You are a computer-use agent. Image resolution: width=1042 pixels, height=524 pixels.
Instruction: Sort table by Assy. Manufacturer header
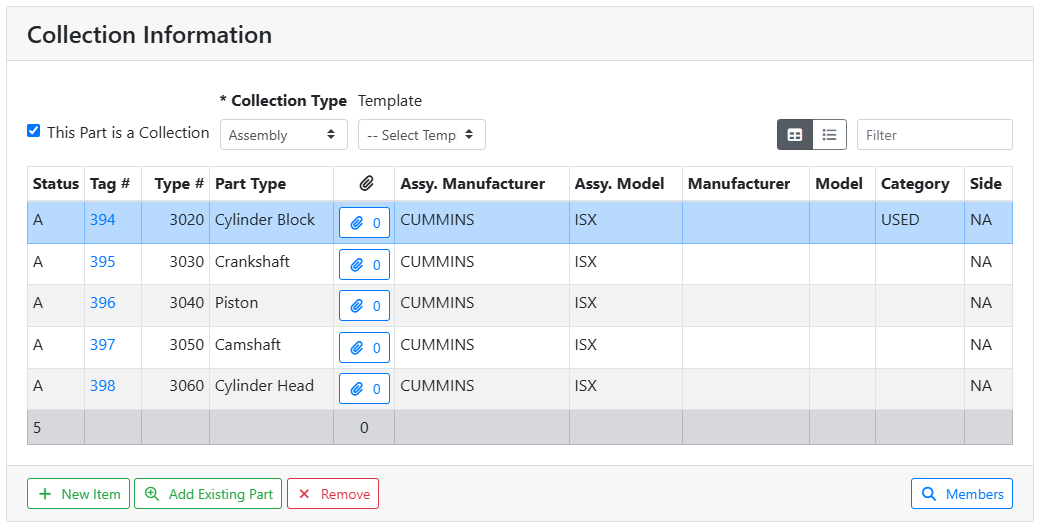(472, 184)
